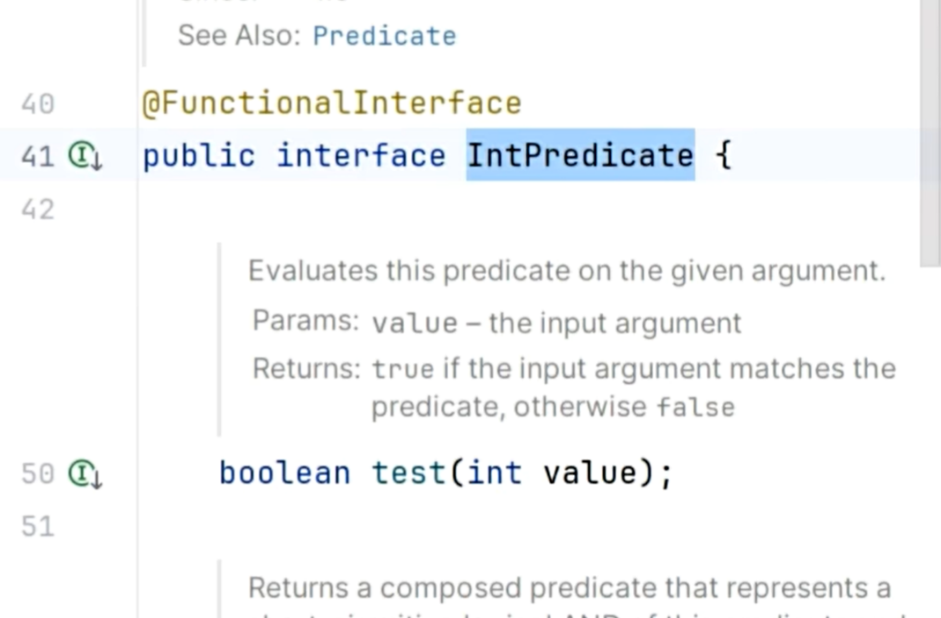Open the Predicate link in See Also
The height and width of the screenshot is (618, 941).
(384, 36)
